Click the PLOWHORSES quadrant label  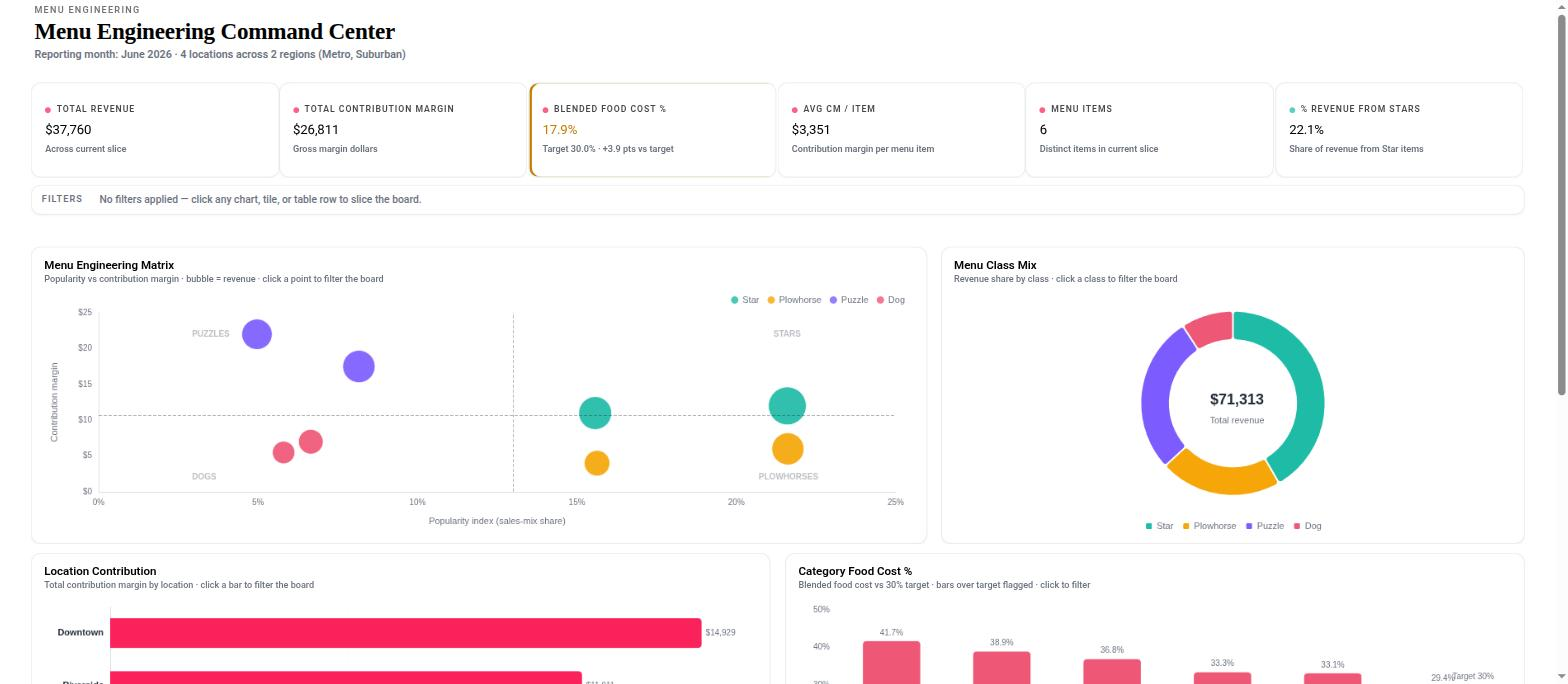pos(788,477)
